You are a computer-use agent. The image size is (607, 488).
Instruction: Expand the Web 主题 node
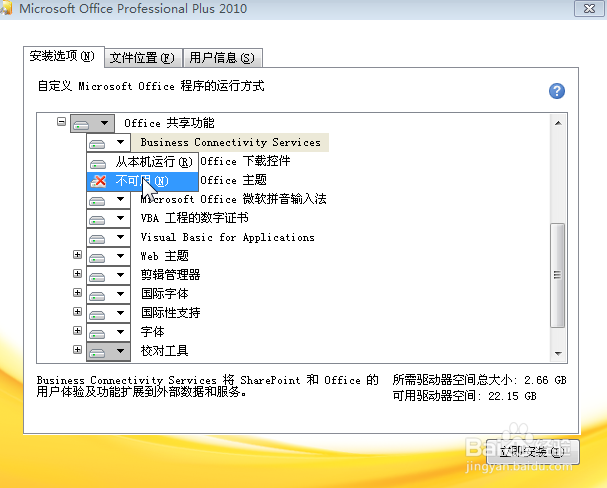click(77, 255)
